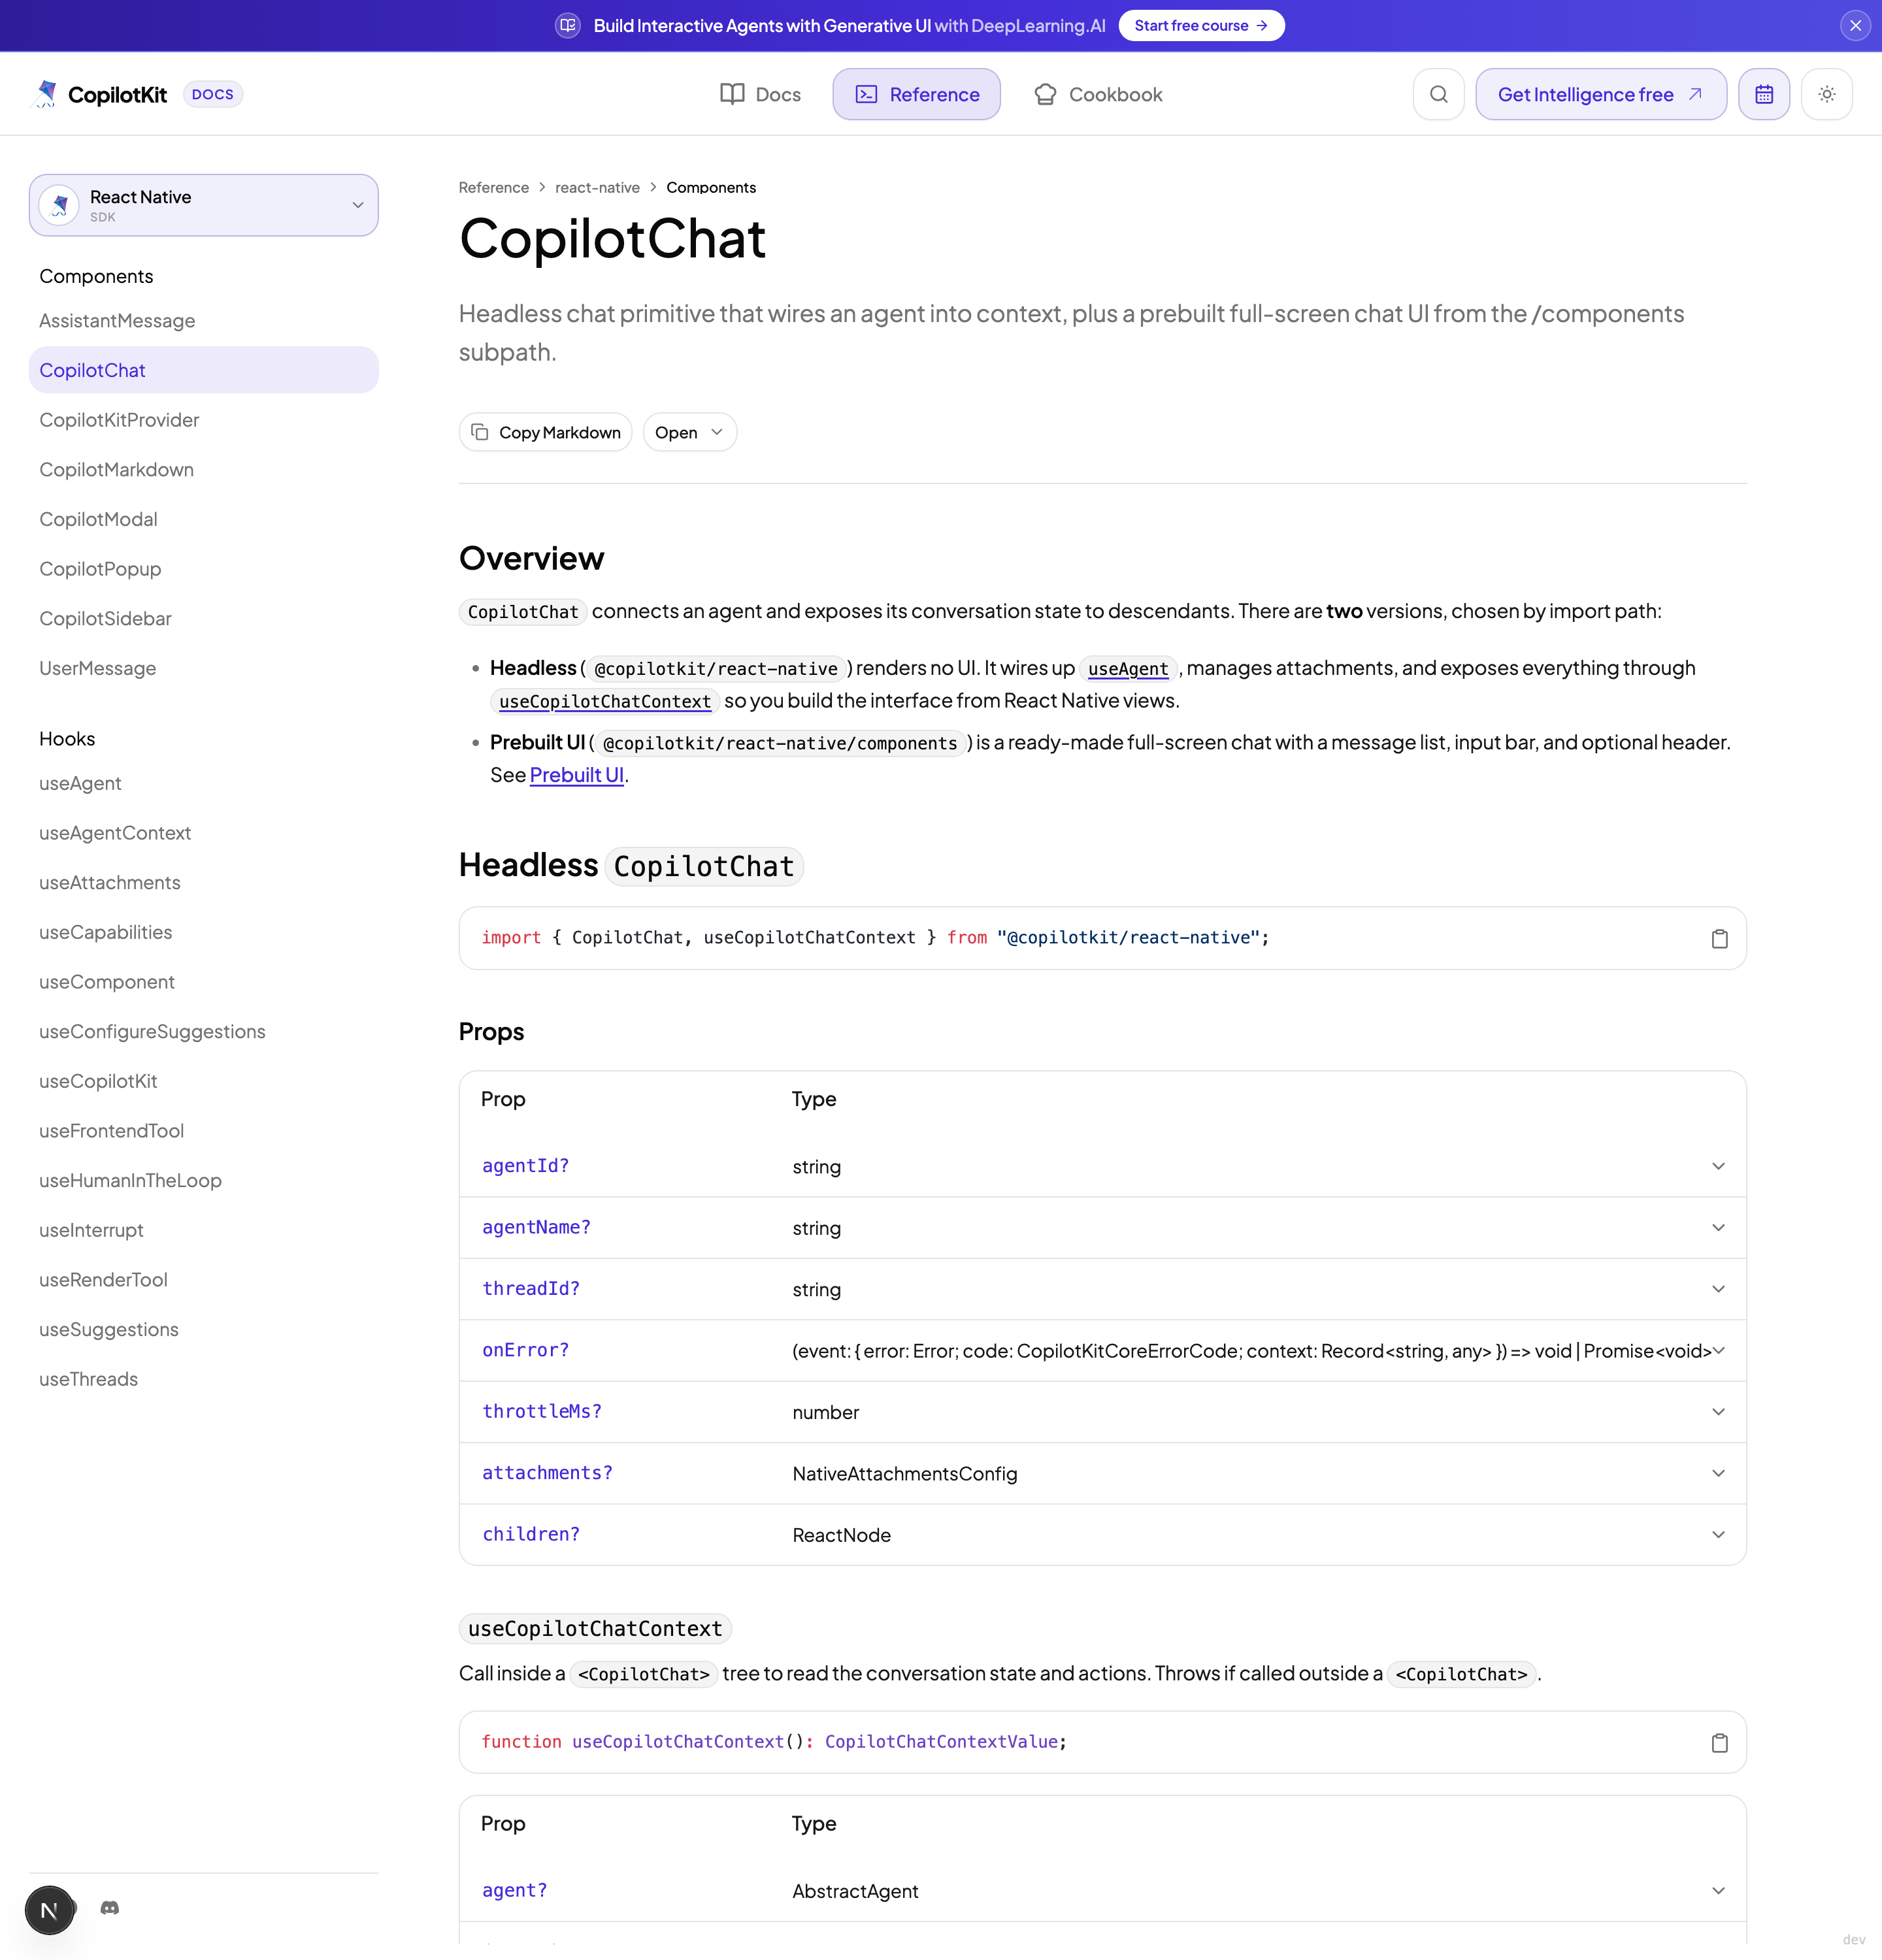Open the Cookbook tab
1882x1960 pixels.
[1097, 94]
